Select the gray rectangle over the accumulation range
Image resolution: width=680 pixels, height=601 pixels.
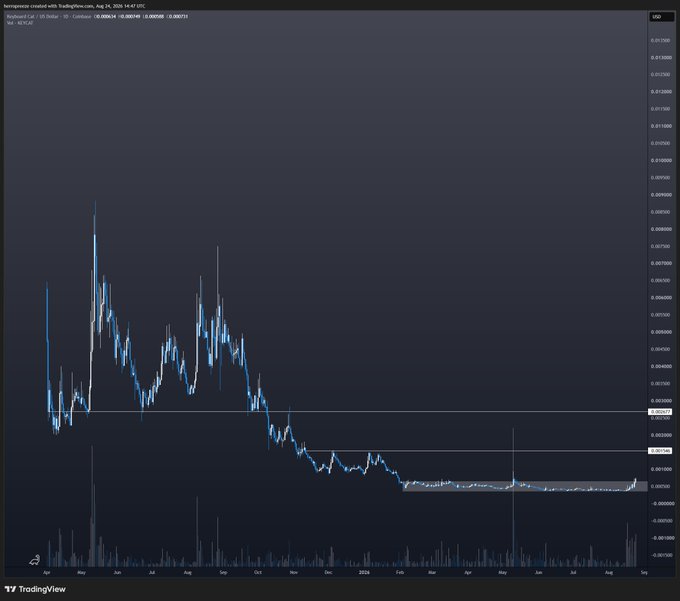click(525, 486)
